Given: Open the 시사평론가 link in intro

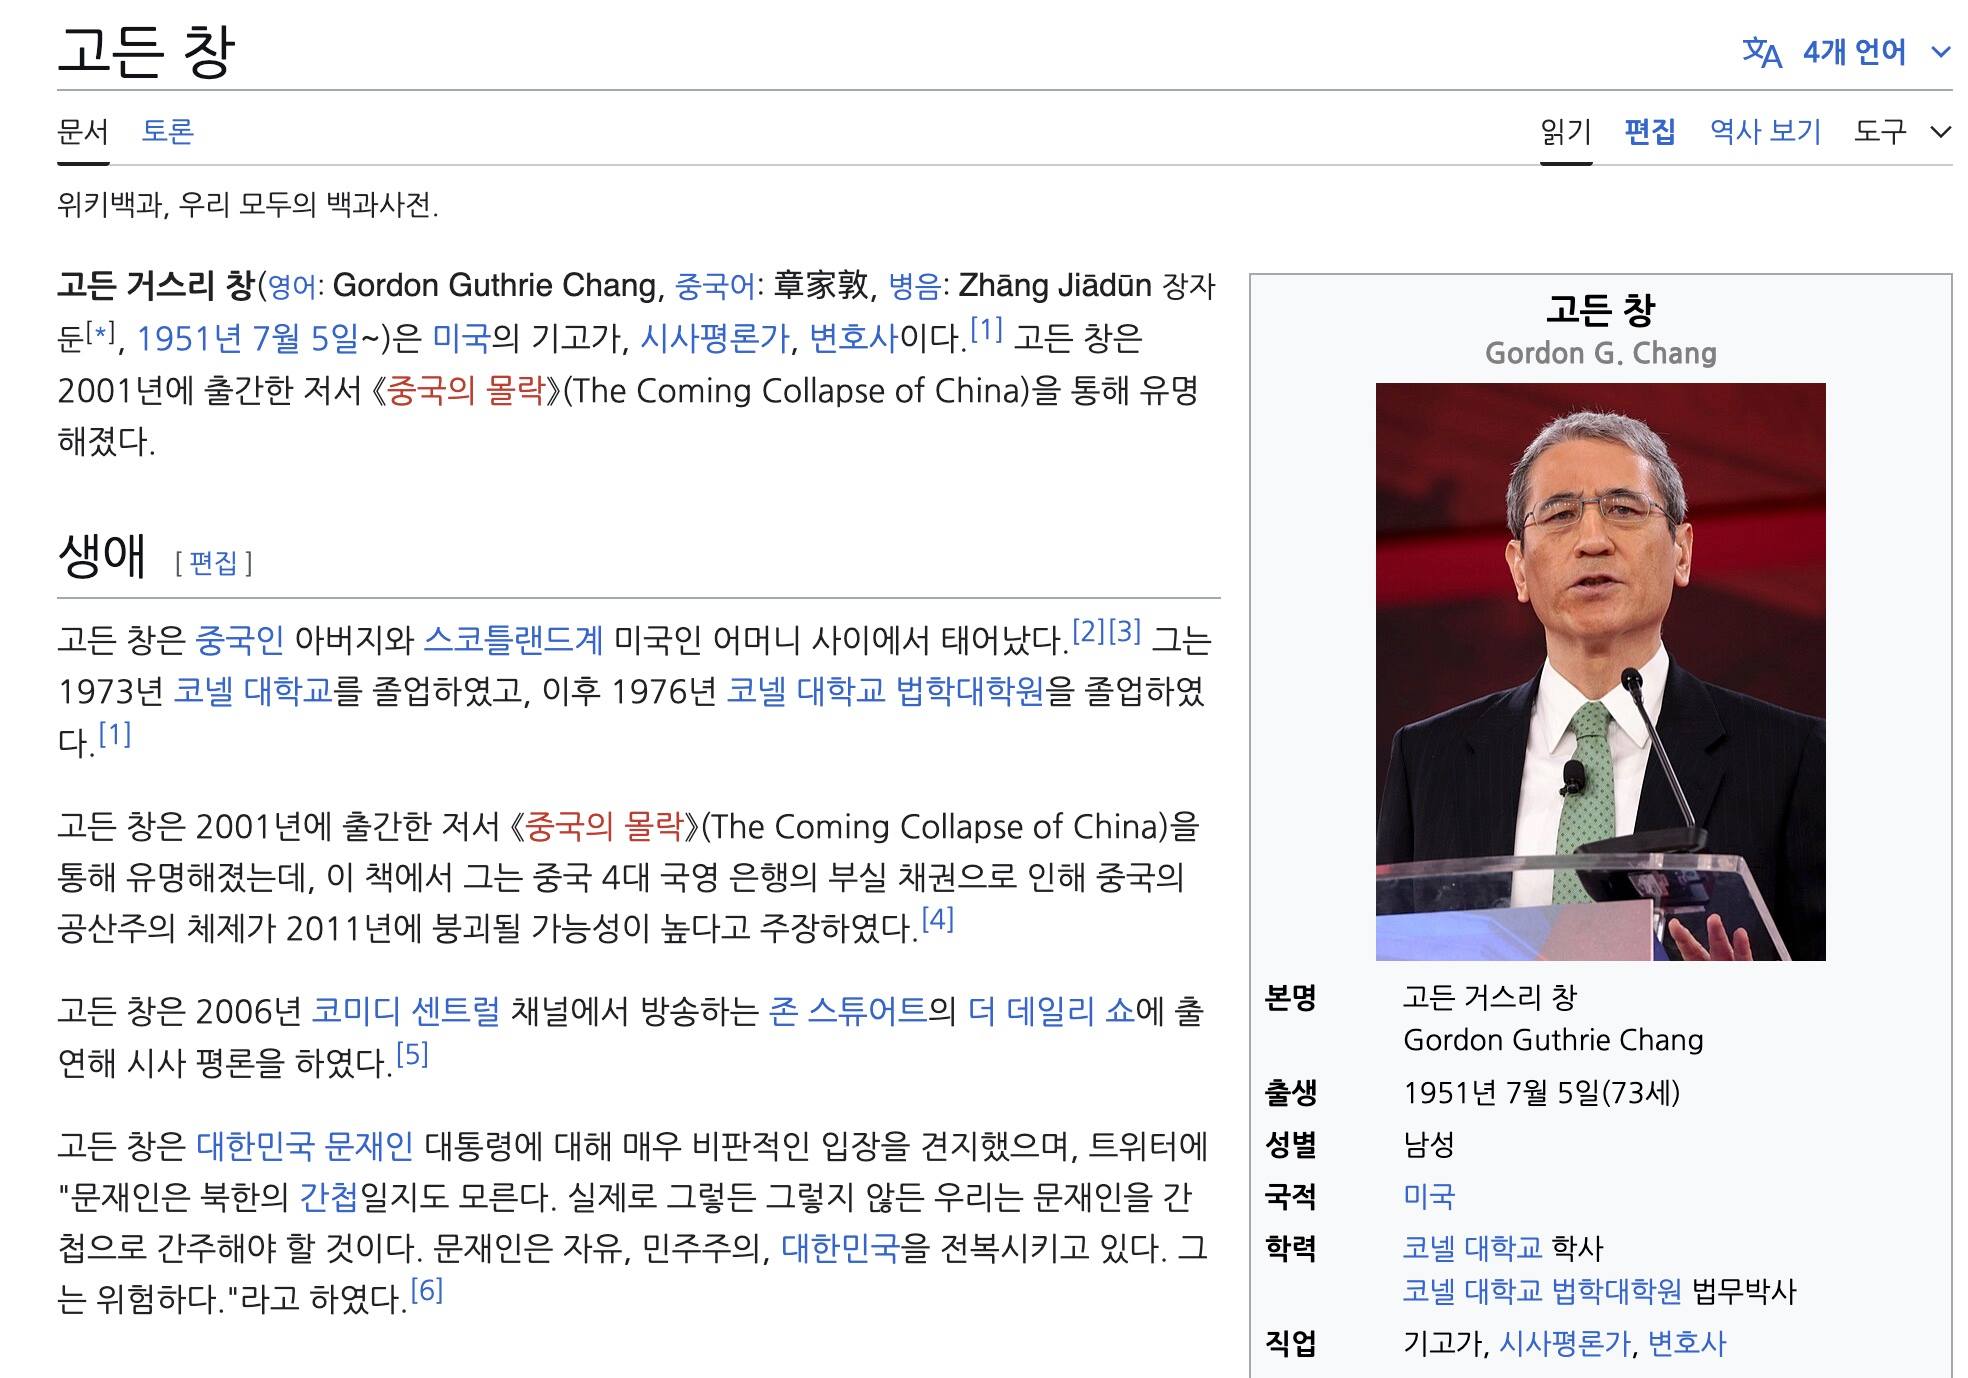Looking at the screenshot, I should click(x=715, y=339).
